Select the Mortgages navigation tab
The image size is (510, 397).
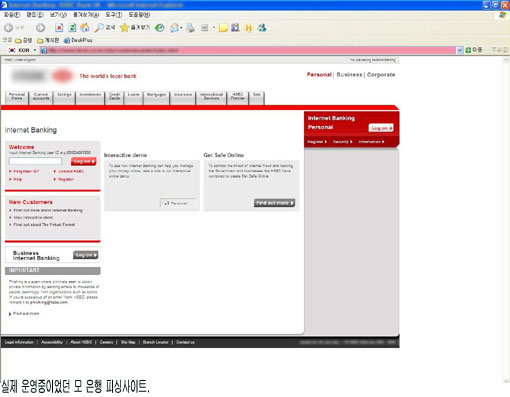pyautogui.click(x=156, y=98)
